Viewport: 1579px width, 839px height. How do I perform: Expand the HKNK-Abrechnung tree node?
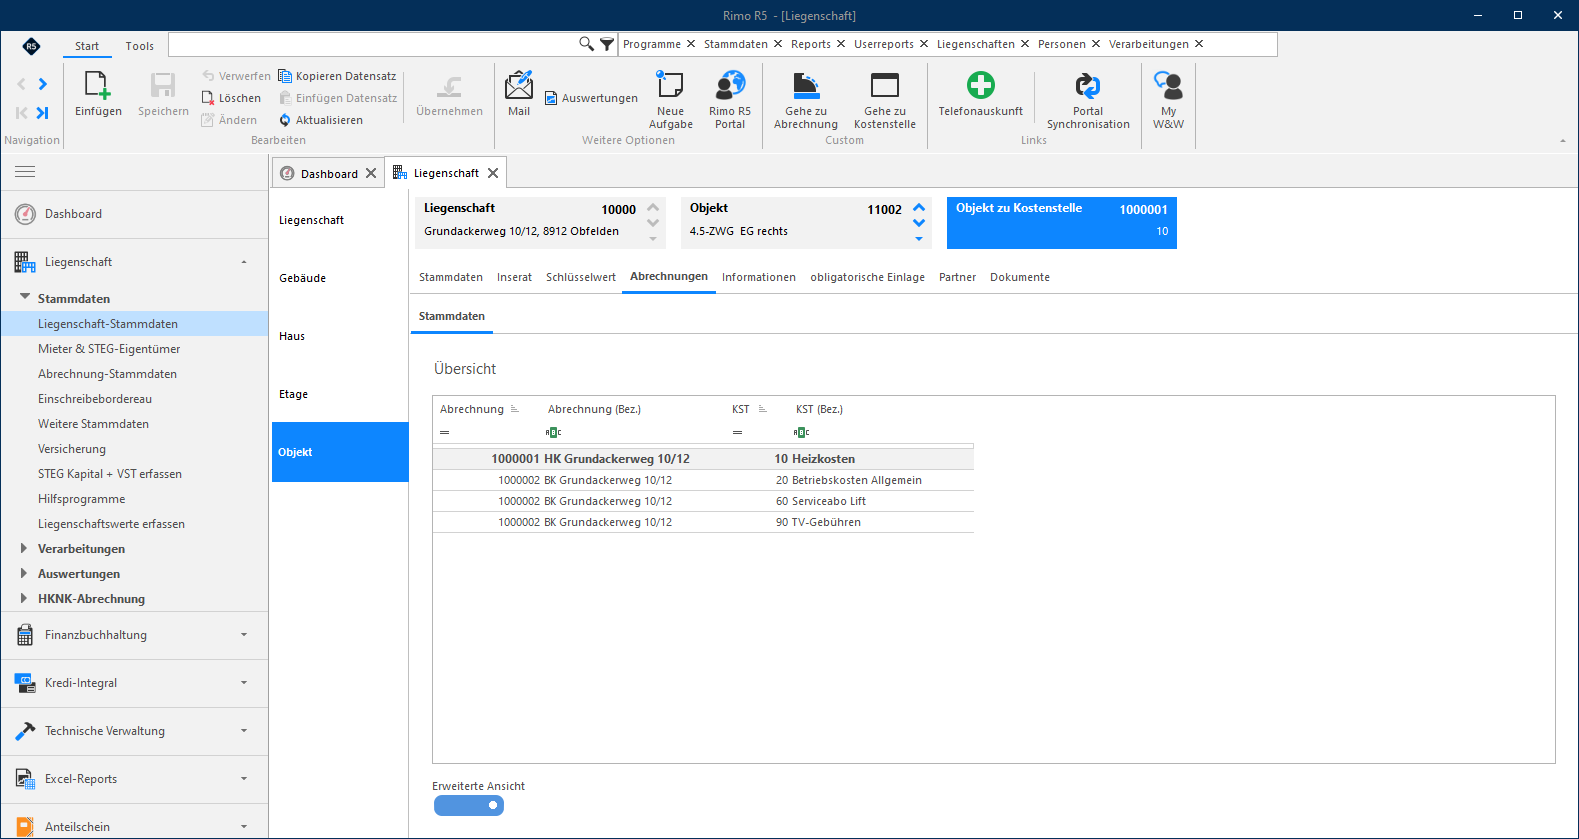click(x=24, y=599)
